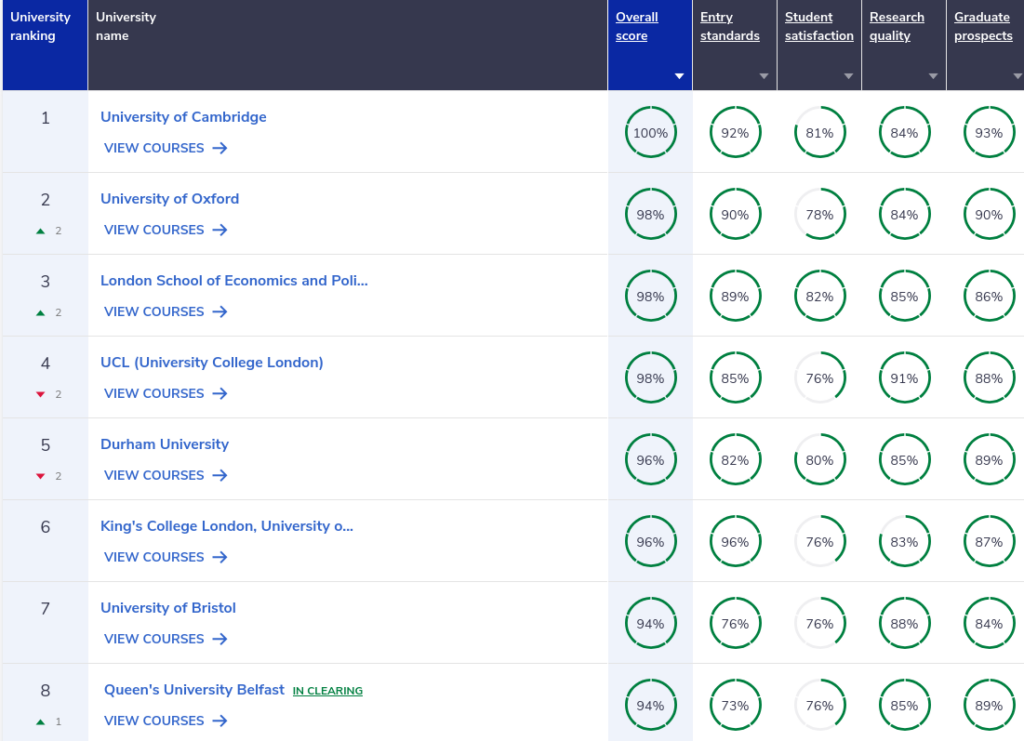Click green up-arrow rank change for LSE
The image size is (1024, 741).
(x=40, y=313)
